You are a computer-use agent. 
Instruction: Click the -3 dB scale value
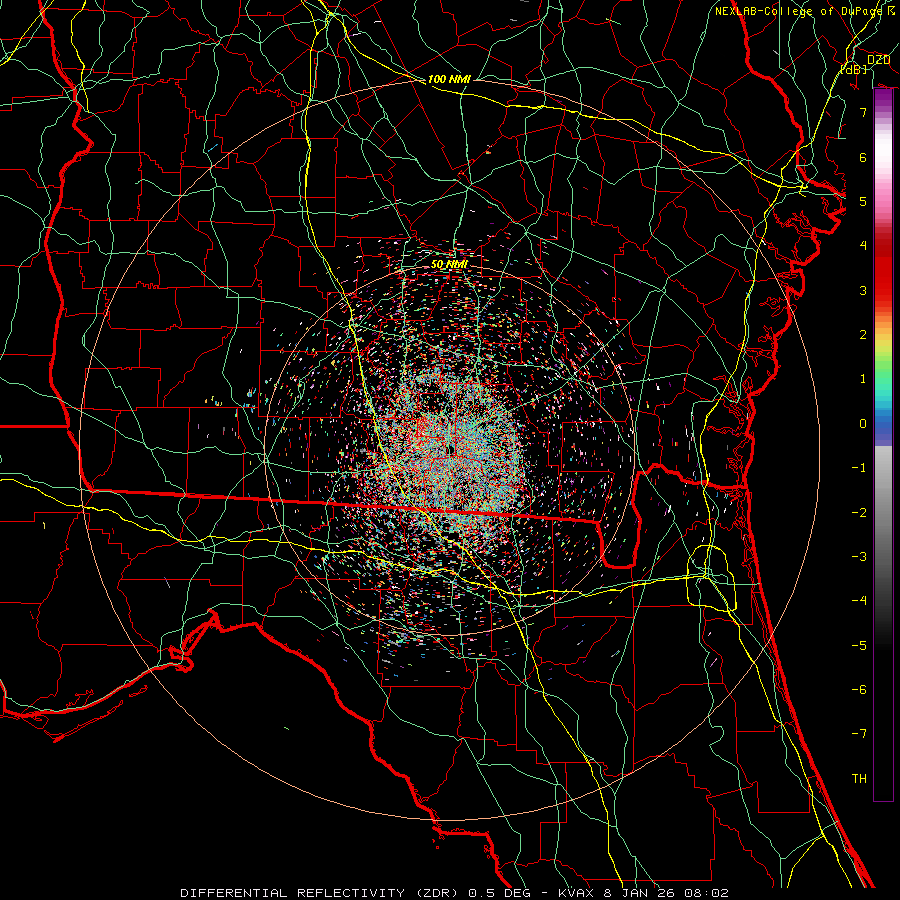tap(859, 557)
